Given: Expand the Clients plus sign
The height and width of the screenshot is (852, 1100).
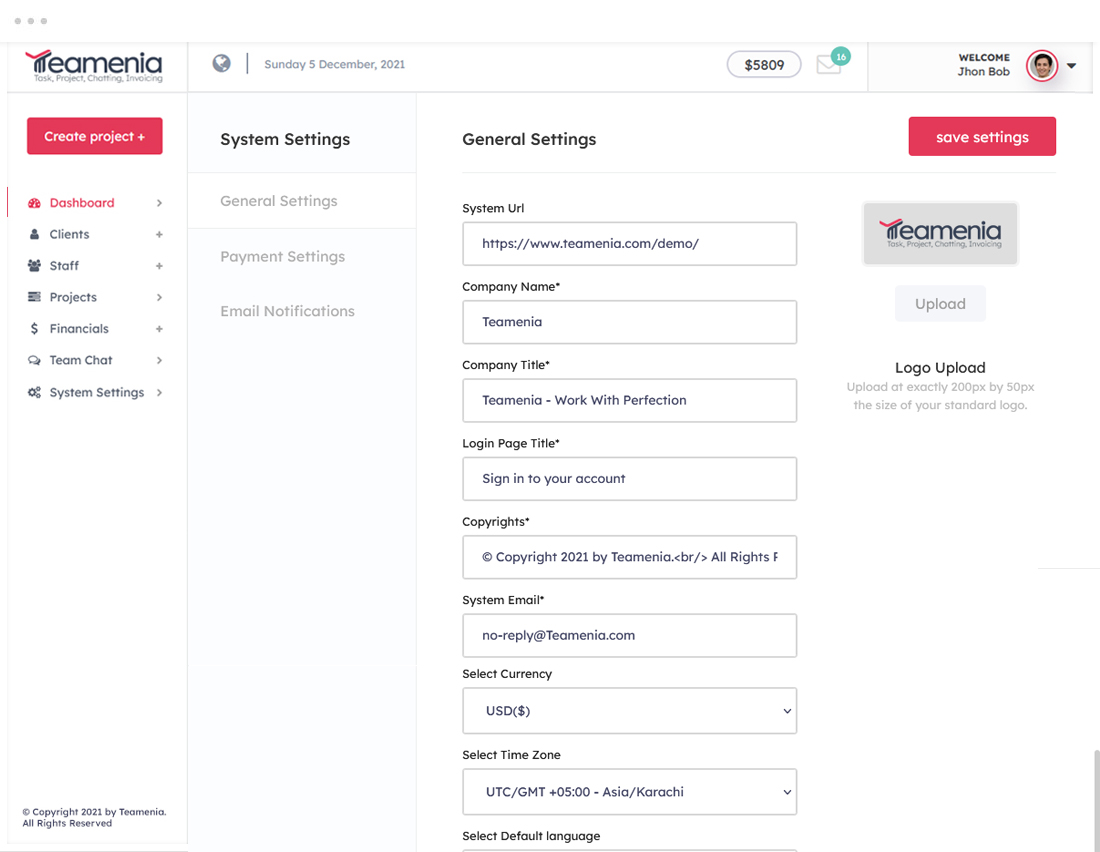Looking at the screenshot, I should (x=159, y=234).
